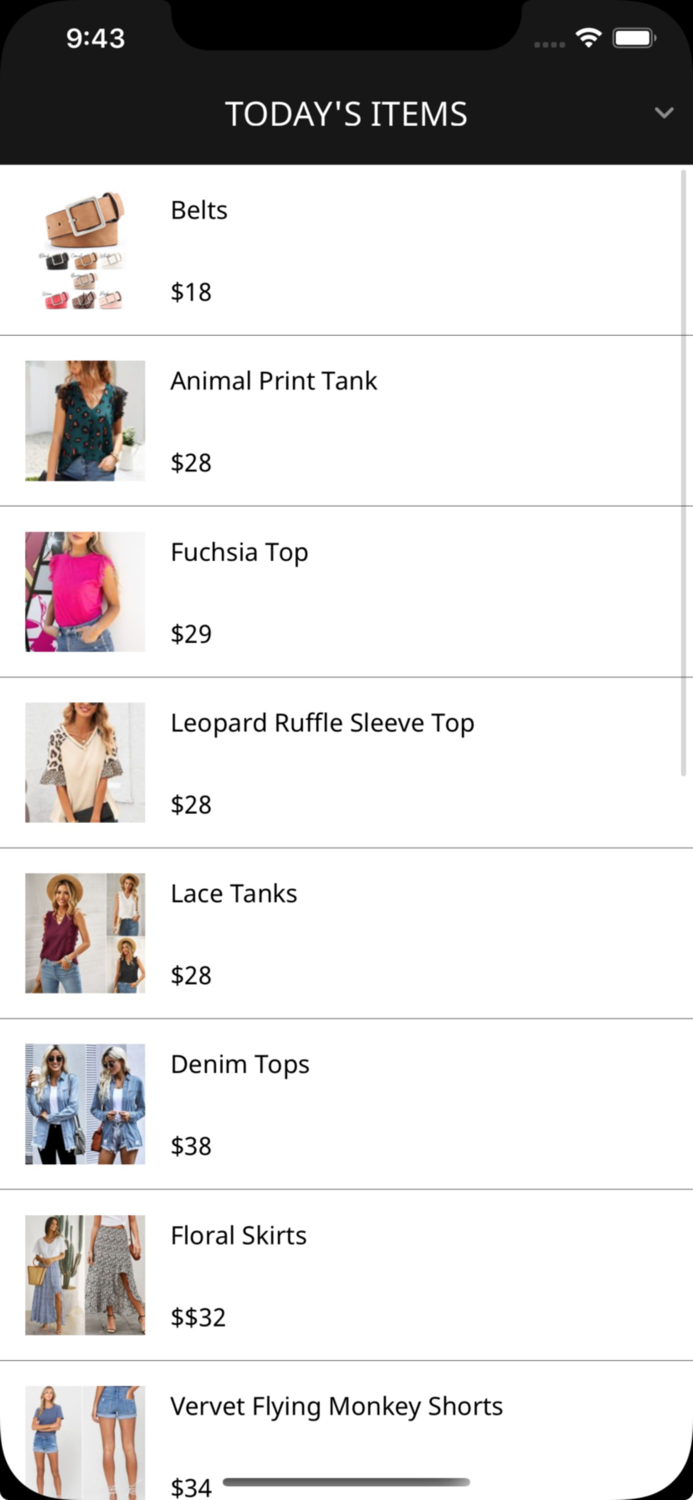
Task: Open the Floral Skirts photo
Action: (x=84, y=1274)
